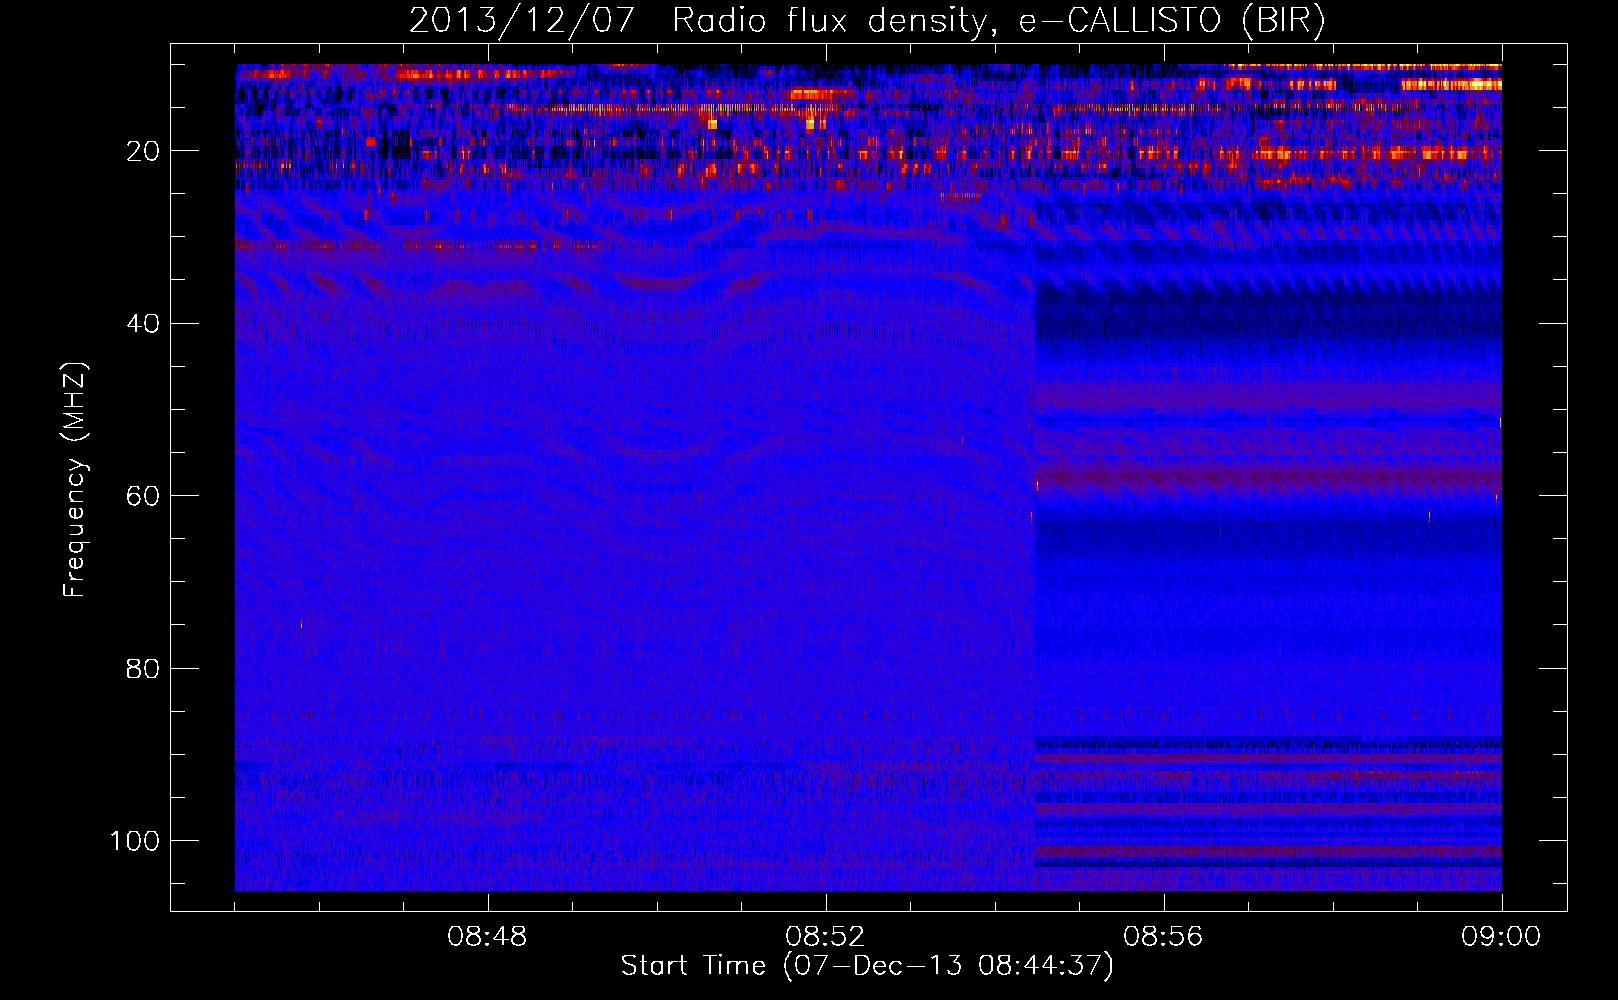This screenshot has height=1000, width=1618.
Task: Click the 'Start Time (07-Dec-13 08:44:37)' label
Action: pos(867,966)
